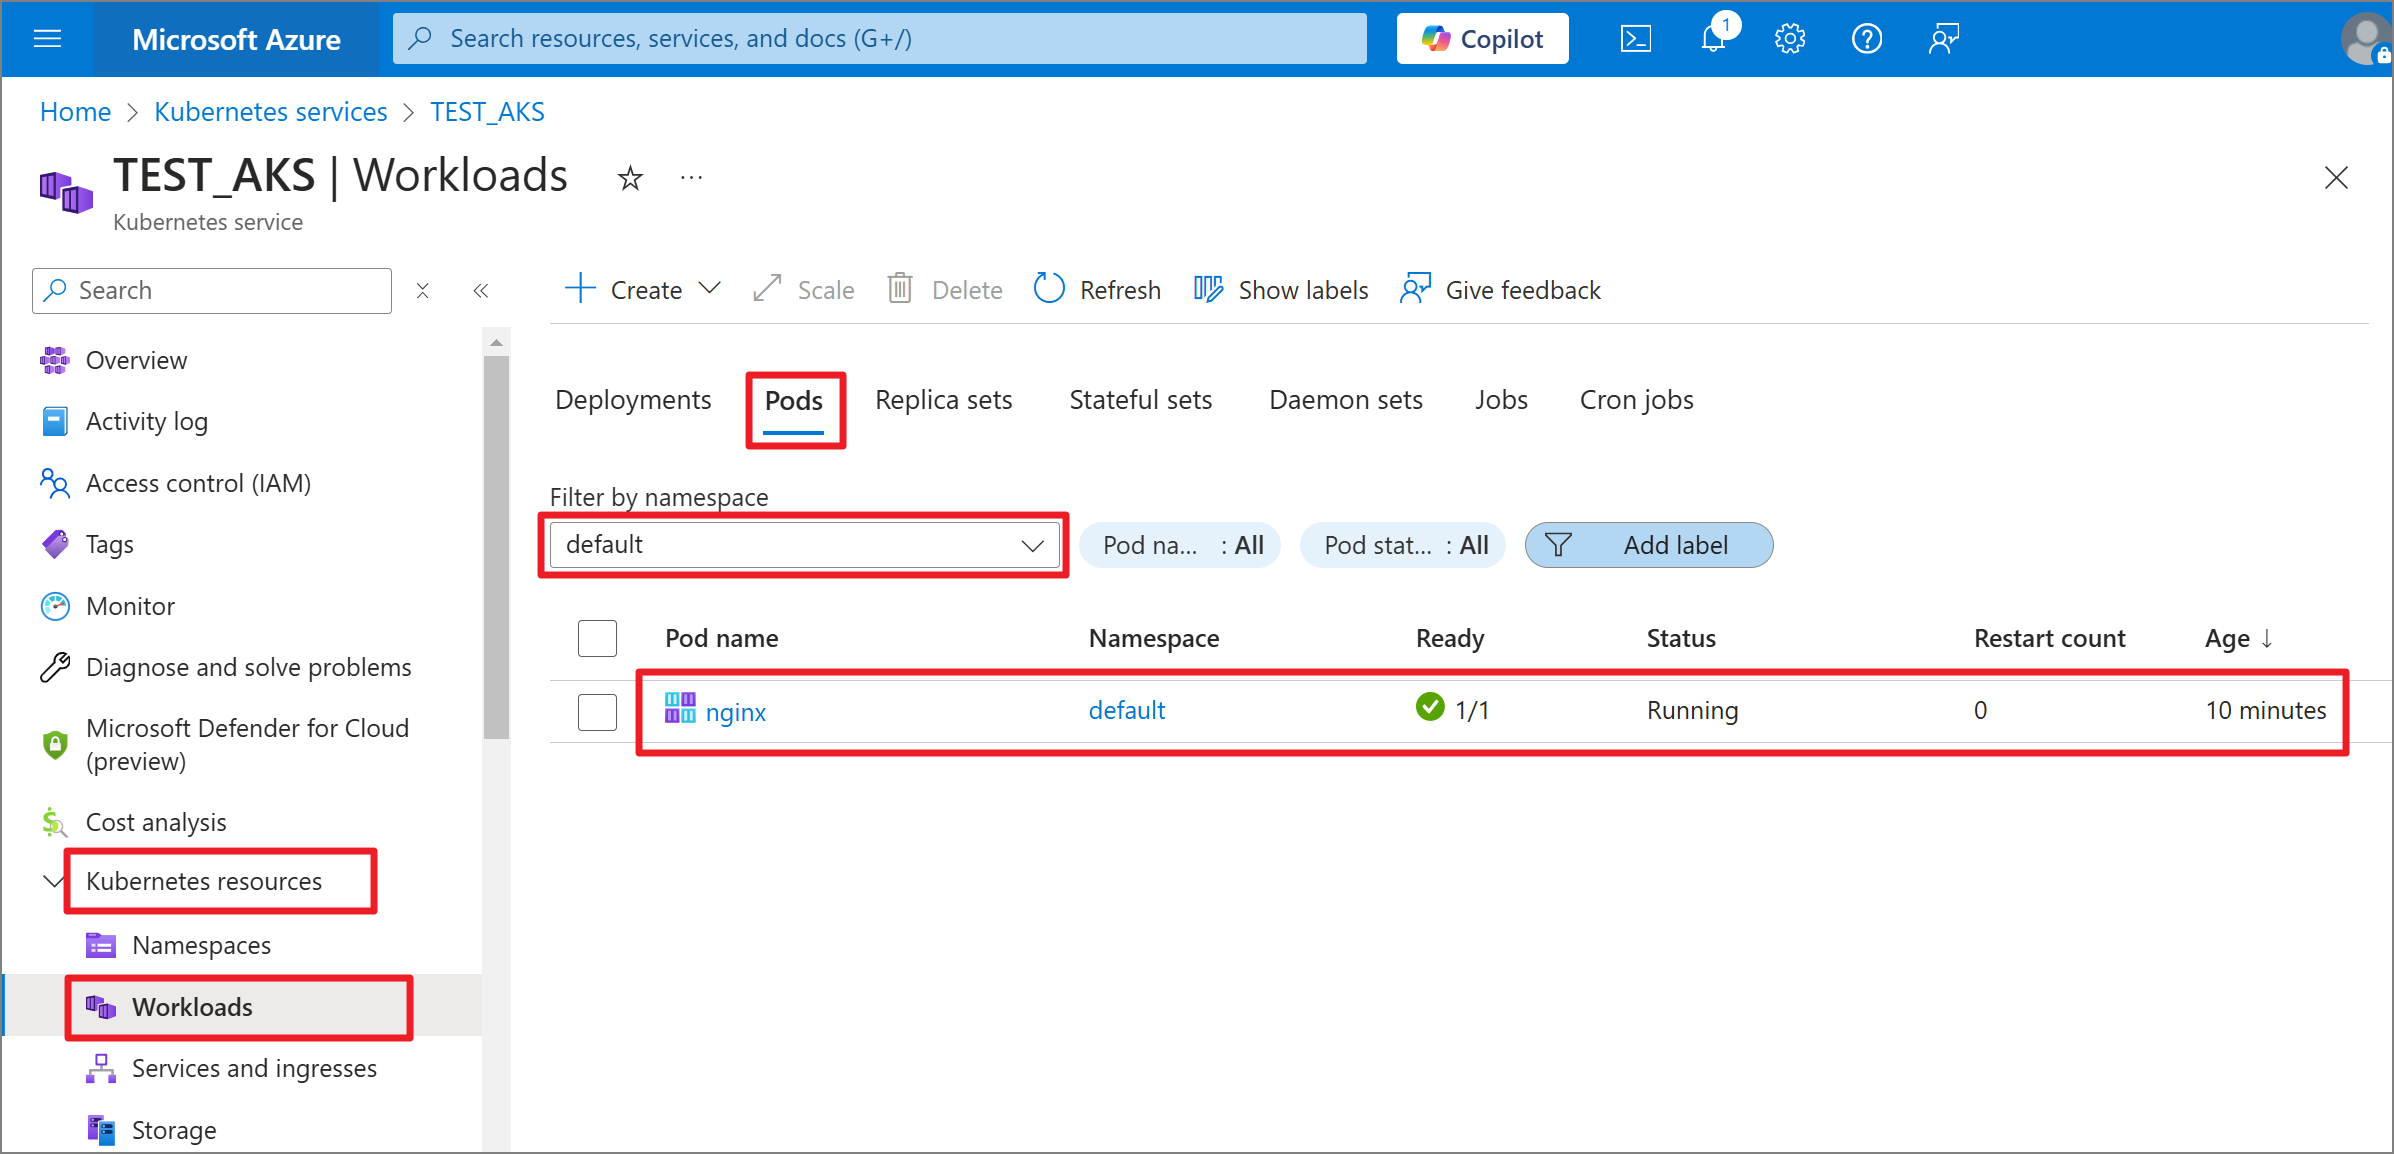Open the nginx pod link
Screen dimensions: 2394x1154
click(735, 712)
